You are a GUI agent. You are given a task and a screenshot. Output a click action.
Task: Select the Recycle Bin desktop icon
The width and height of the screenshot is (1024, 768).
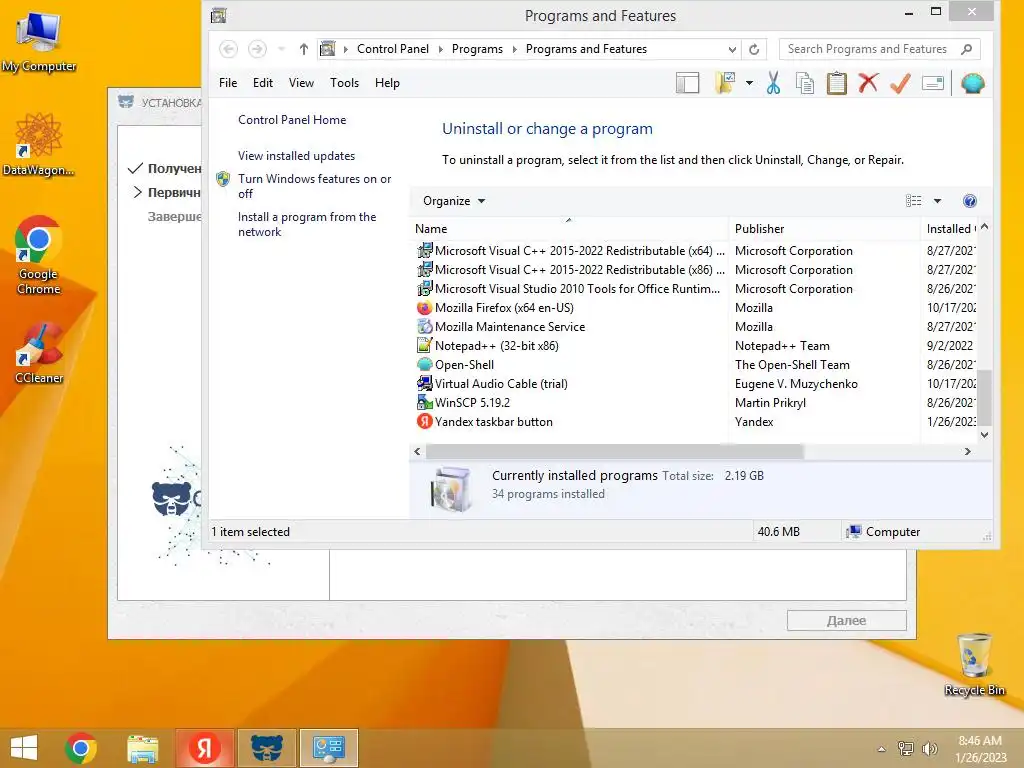click(974, 664)
